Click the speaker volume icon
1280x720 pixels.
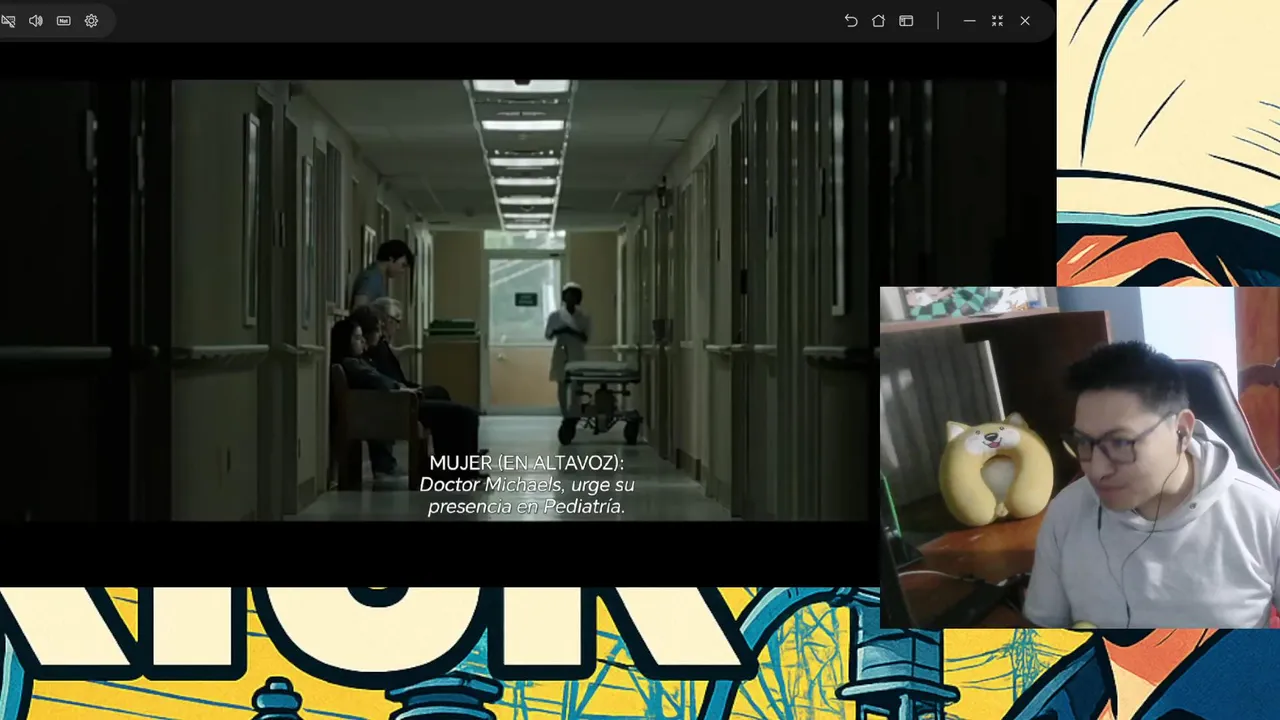(36, 21)
